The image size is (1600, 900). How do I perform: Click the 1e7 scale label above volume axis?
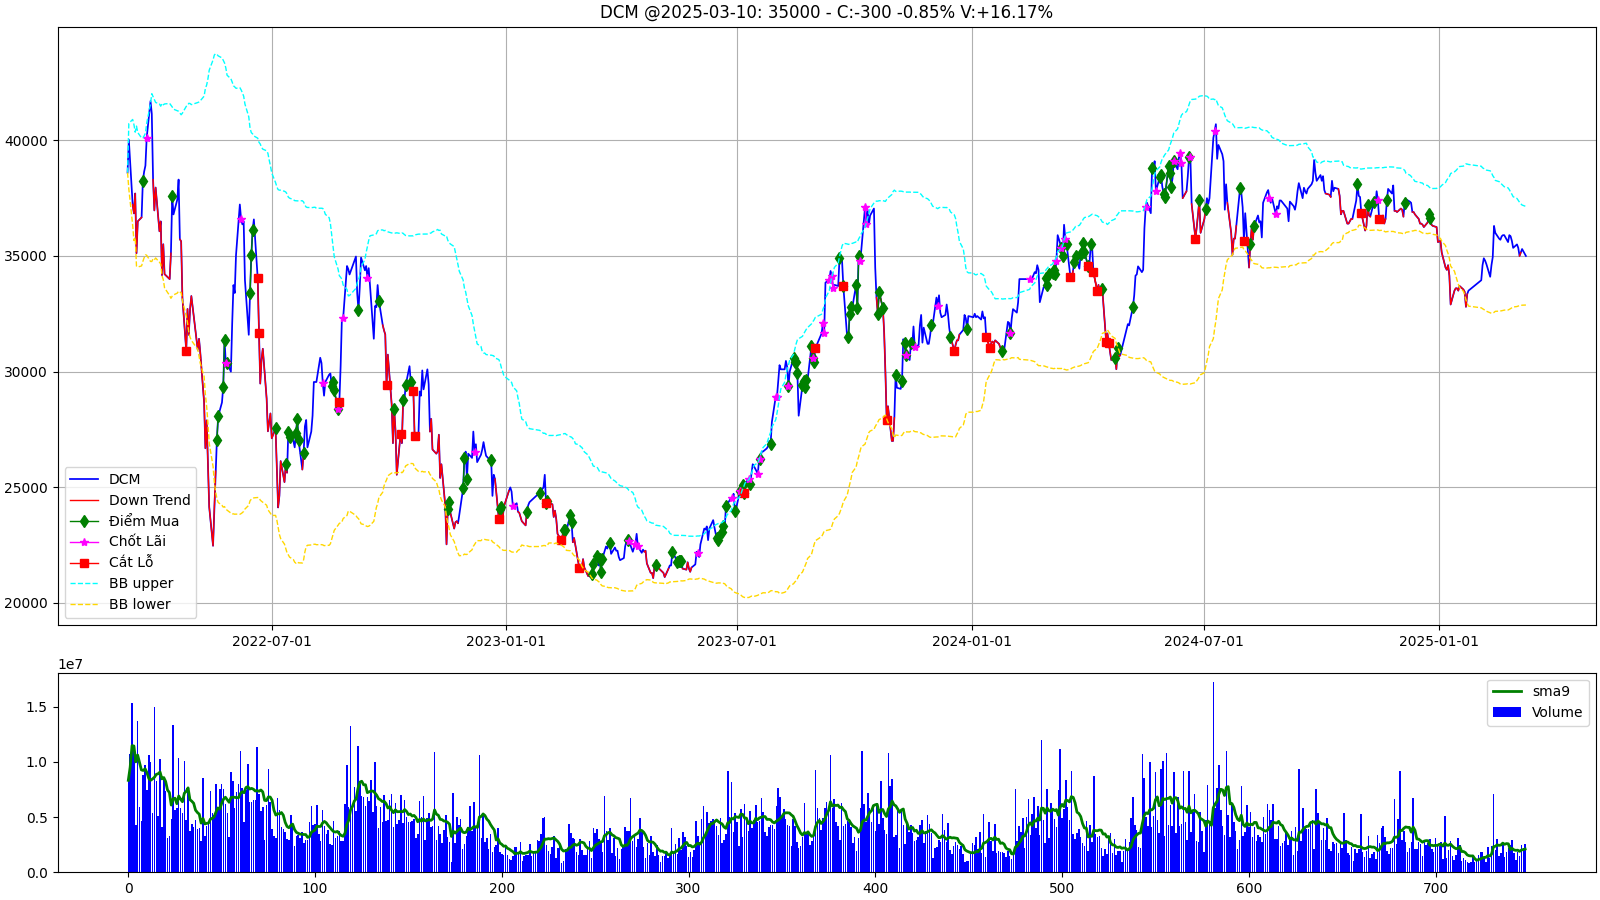[71, 664]
